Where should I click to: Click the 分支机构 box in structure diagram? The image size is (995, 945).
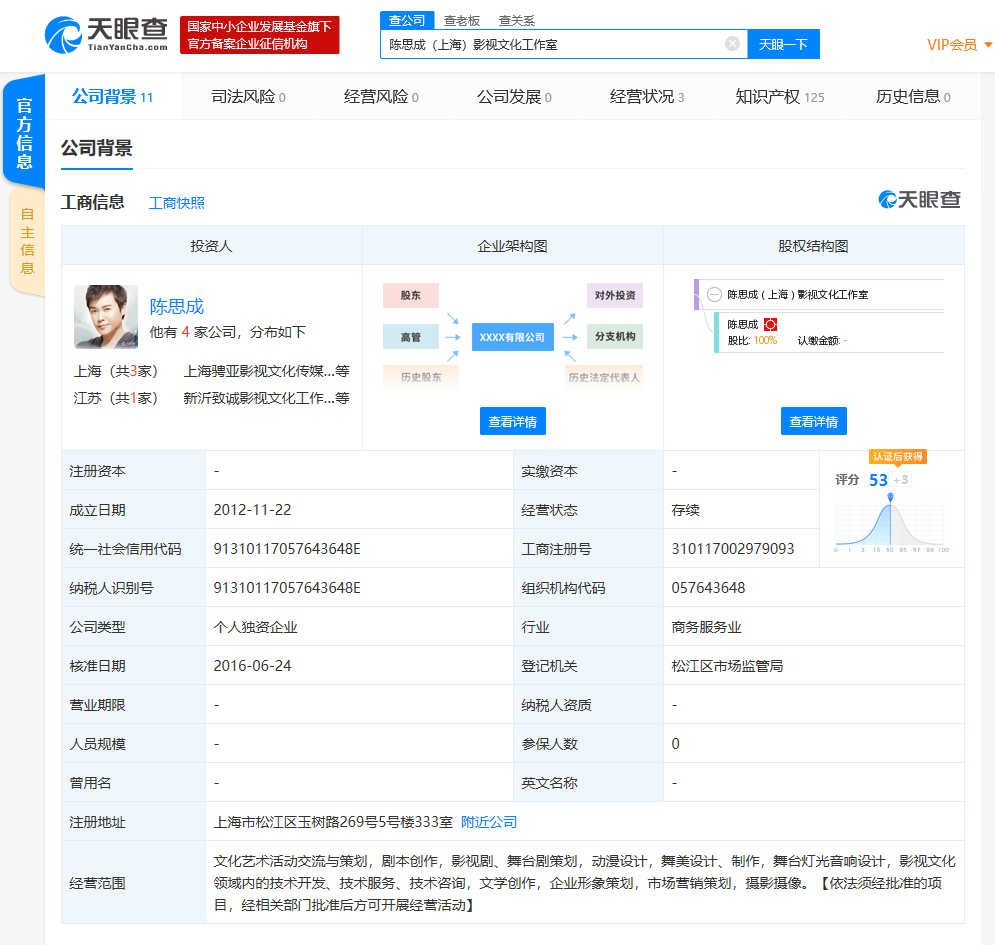(x=615, y=336)
